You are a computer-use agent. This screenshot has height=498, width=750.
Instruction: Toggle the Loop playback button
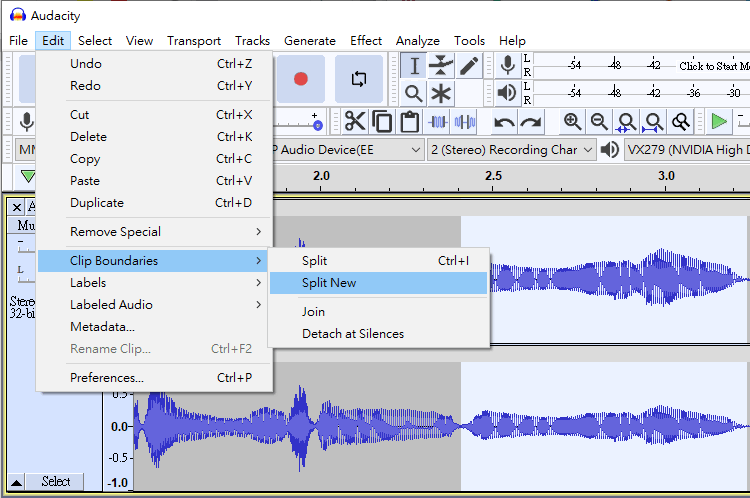click(x=358, y=78)
